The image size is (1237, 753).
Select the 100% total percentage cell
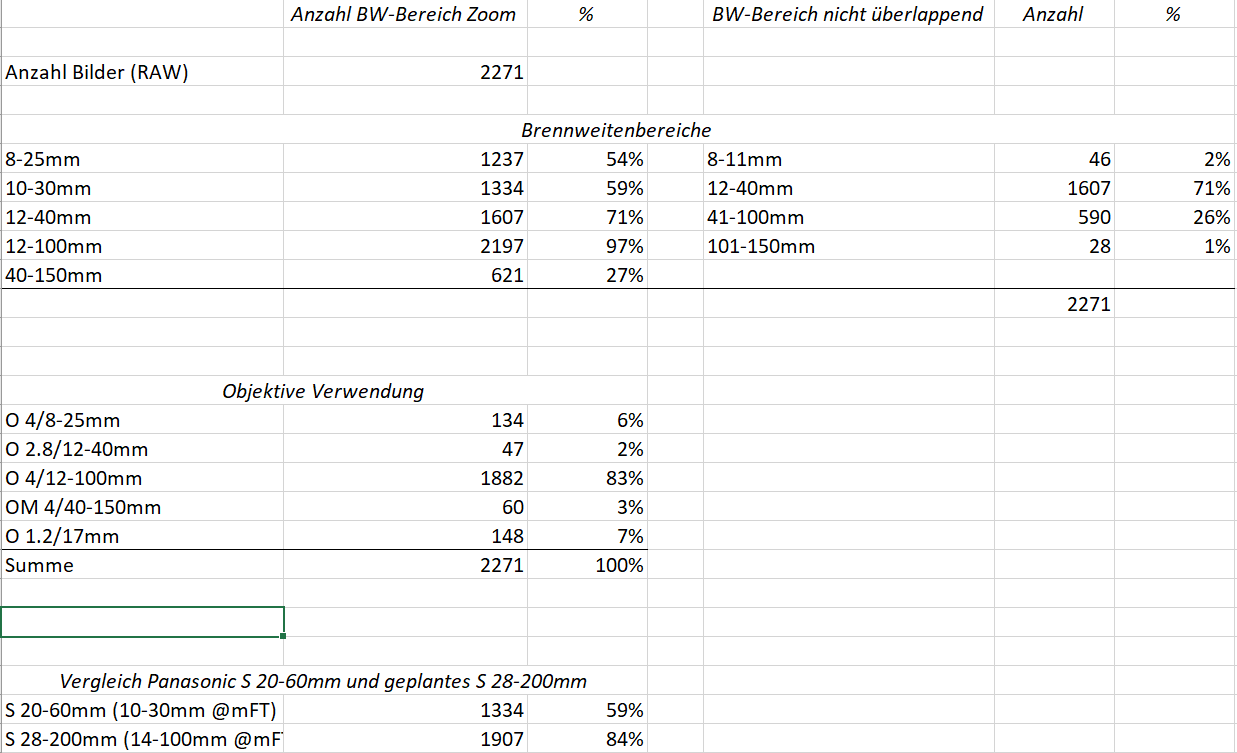(x=620, y=565)
